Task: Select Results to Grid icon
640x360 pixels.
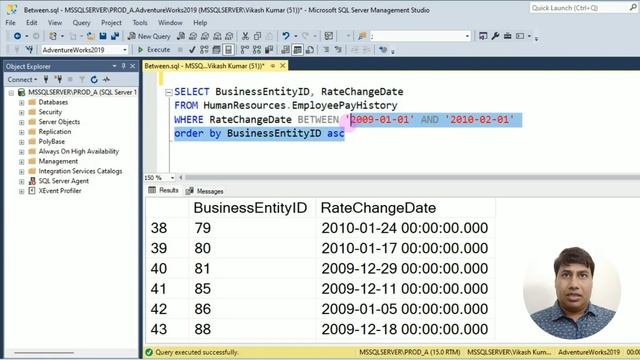Action: point(298,50)
